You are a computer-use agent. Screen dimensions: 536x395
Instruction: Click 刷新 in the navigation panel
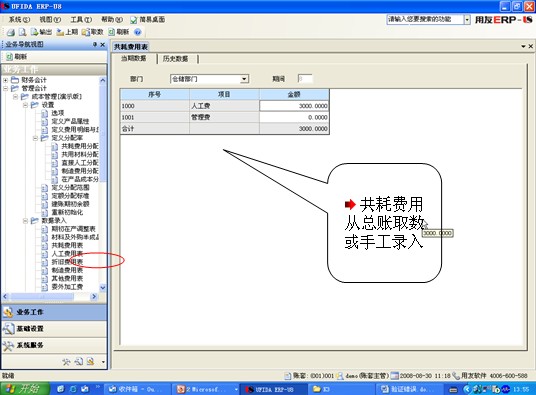click(17, 57)
